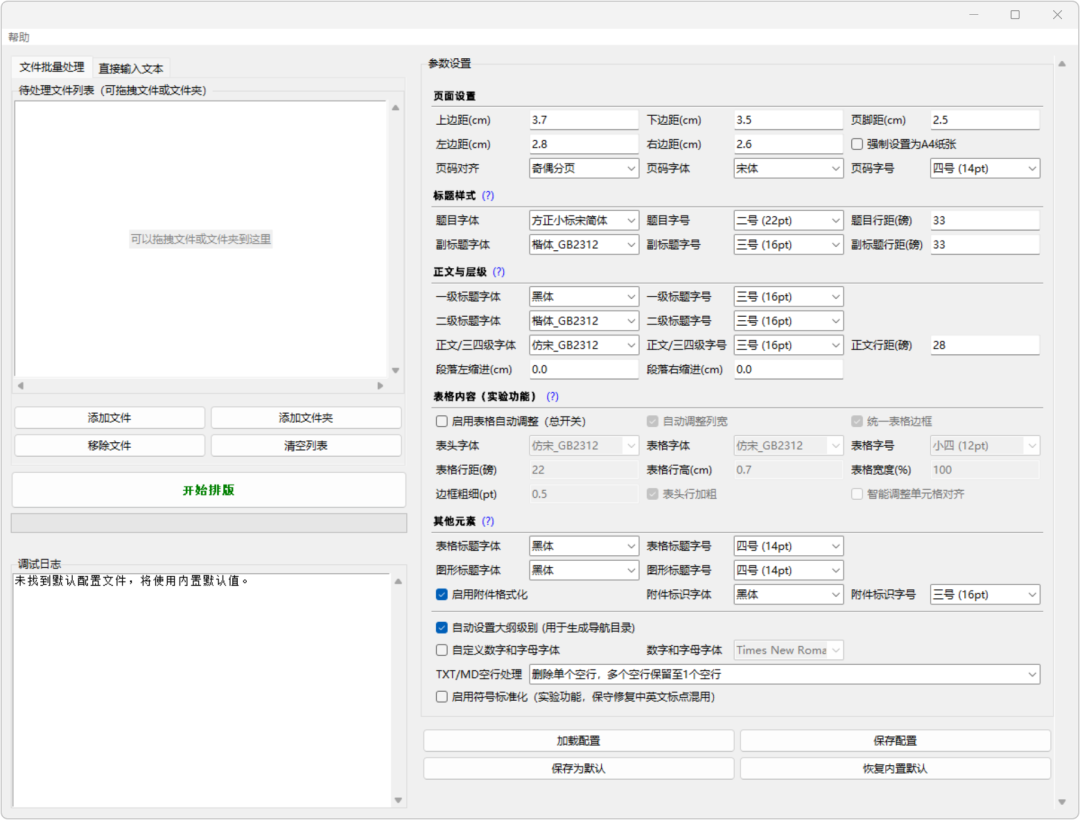The height and width of the screenshot is (820, 1080).
Task: Click 右边距(cm) input field
Action: click(x=788, y=144)
